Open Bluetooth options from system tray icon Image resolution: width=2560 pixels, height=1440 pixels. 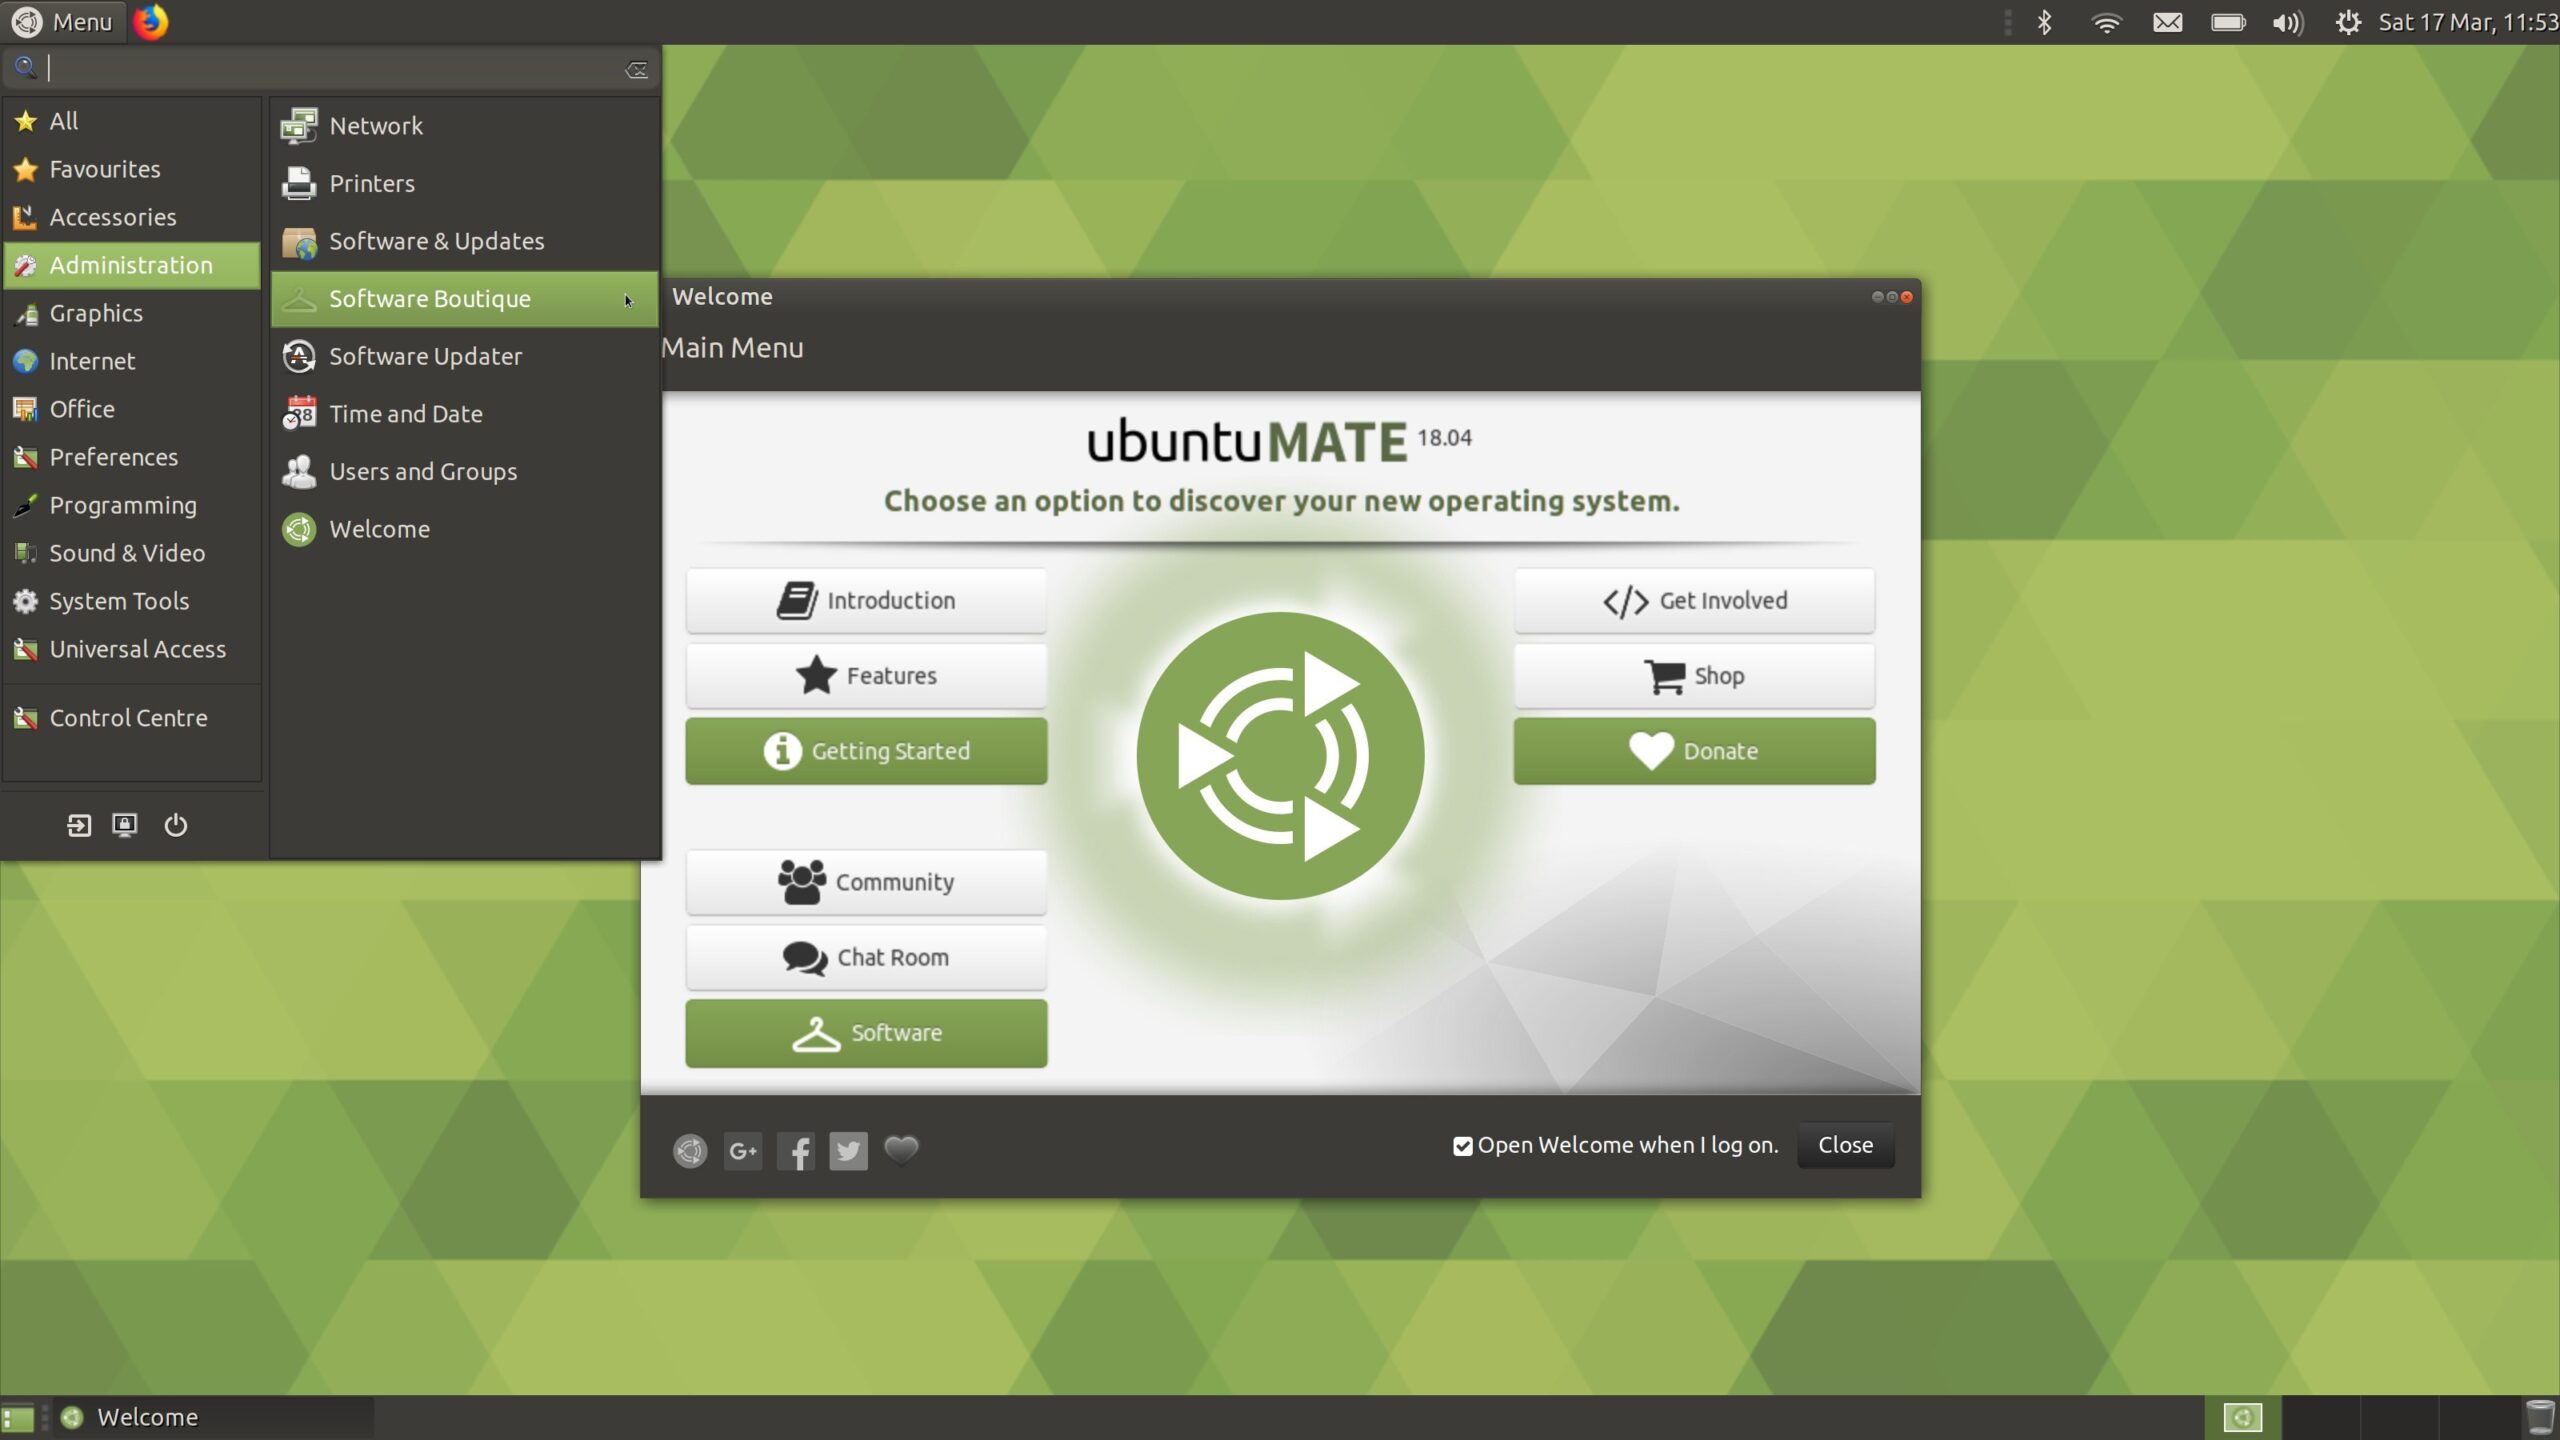tap(2044, 21)
